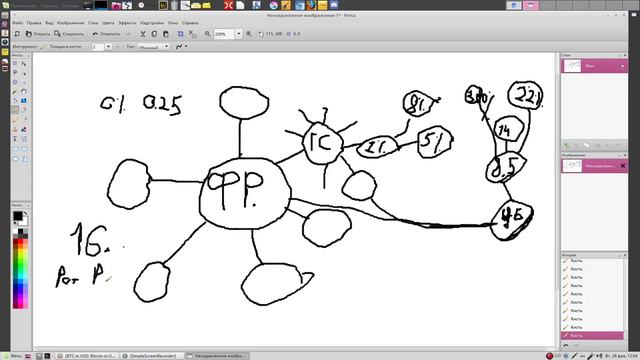Click the brush width input field

98,47
